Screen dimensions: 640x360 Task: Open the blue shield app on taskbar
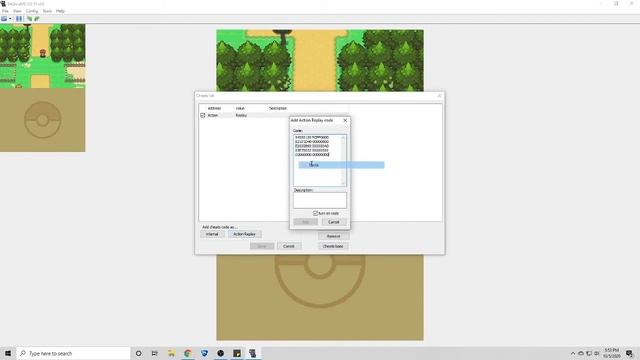pos(204,353)
